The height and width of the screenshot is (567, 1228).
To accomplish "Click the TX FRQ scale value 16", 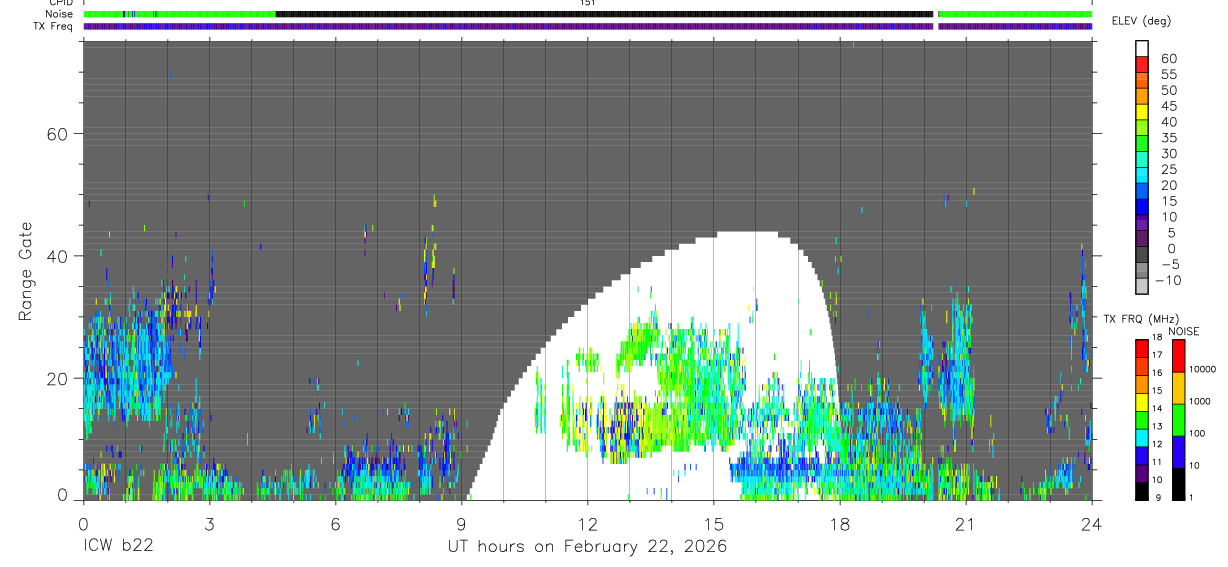I will (x=1156, y=372).
